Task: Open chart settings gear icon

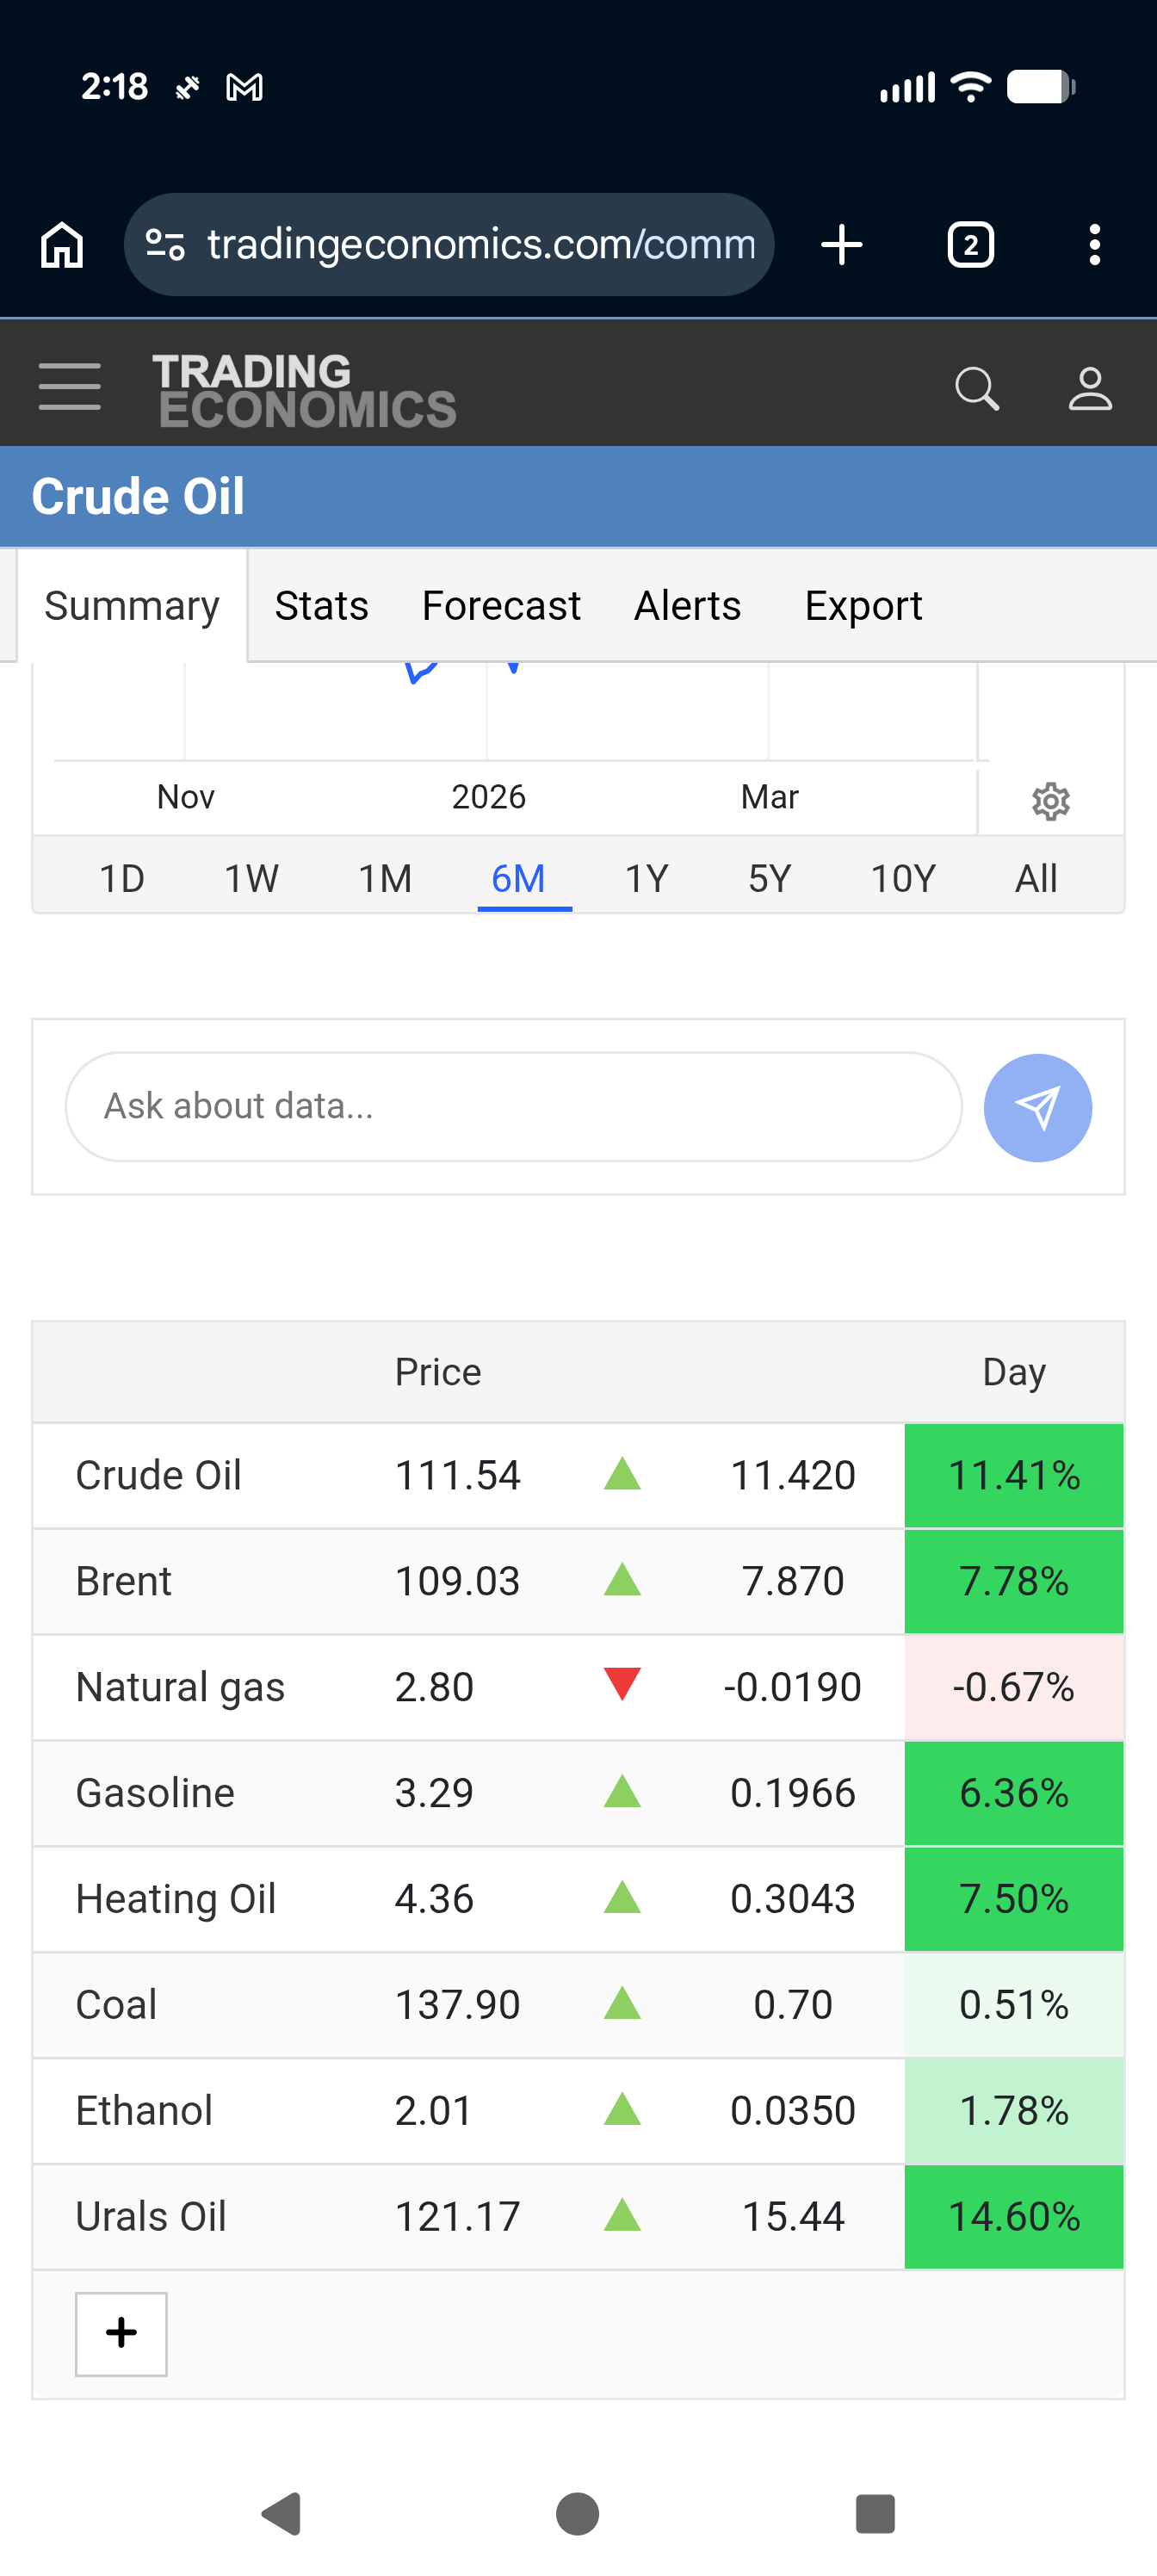Action: (1050, 801)
